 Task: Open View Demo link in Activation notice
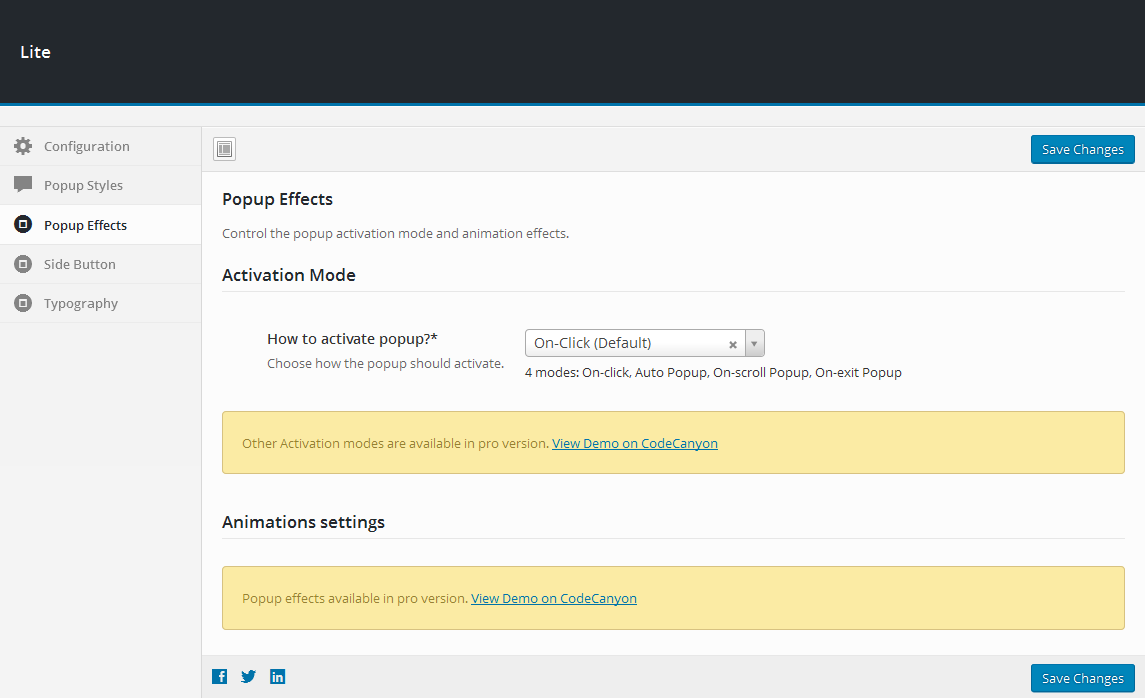pyautogui.click(x=635, y=443)
